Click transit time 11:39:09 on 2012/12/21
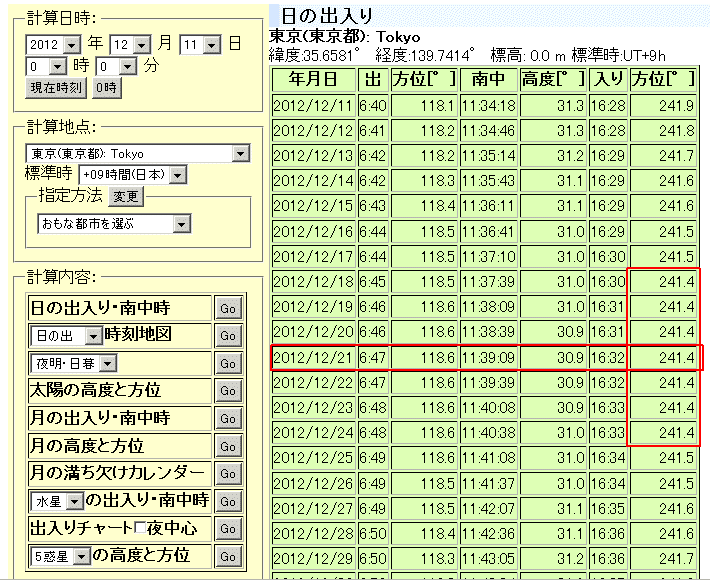 [488, 358]
